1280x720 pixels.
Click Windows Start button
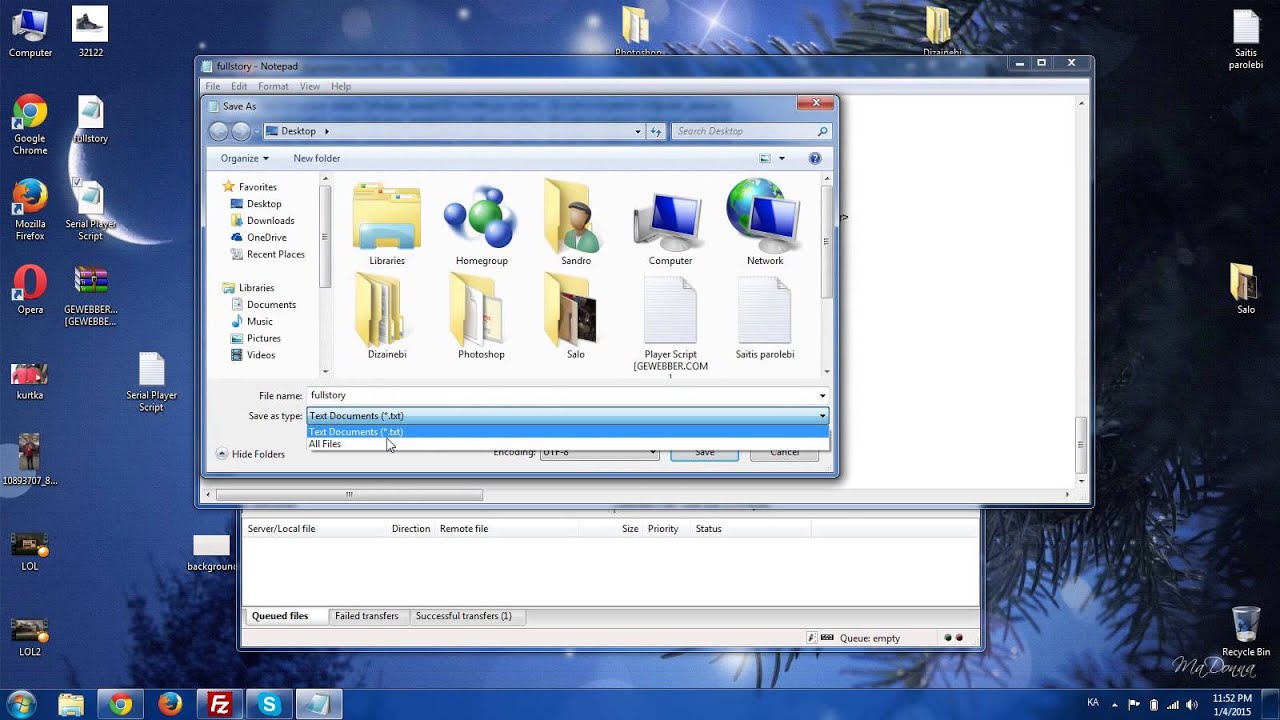point(21,704)
